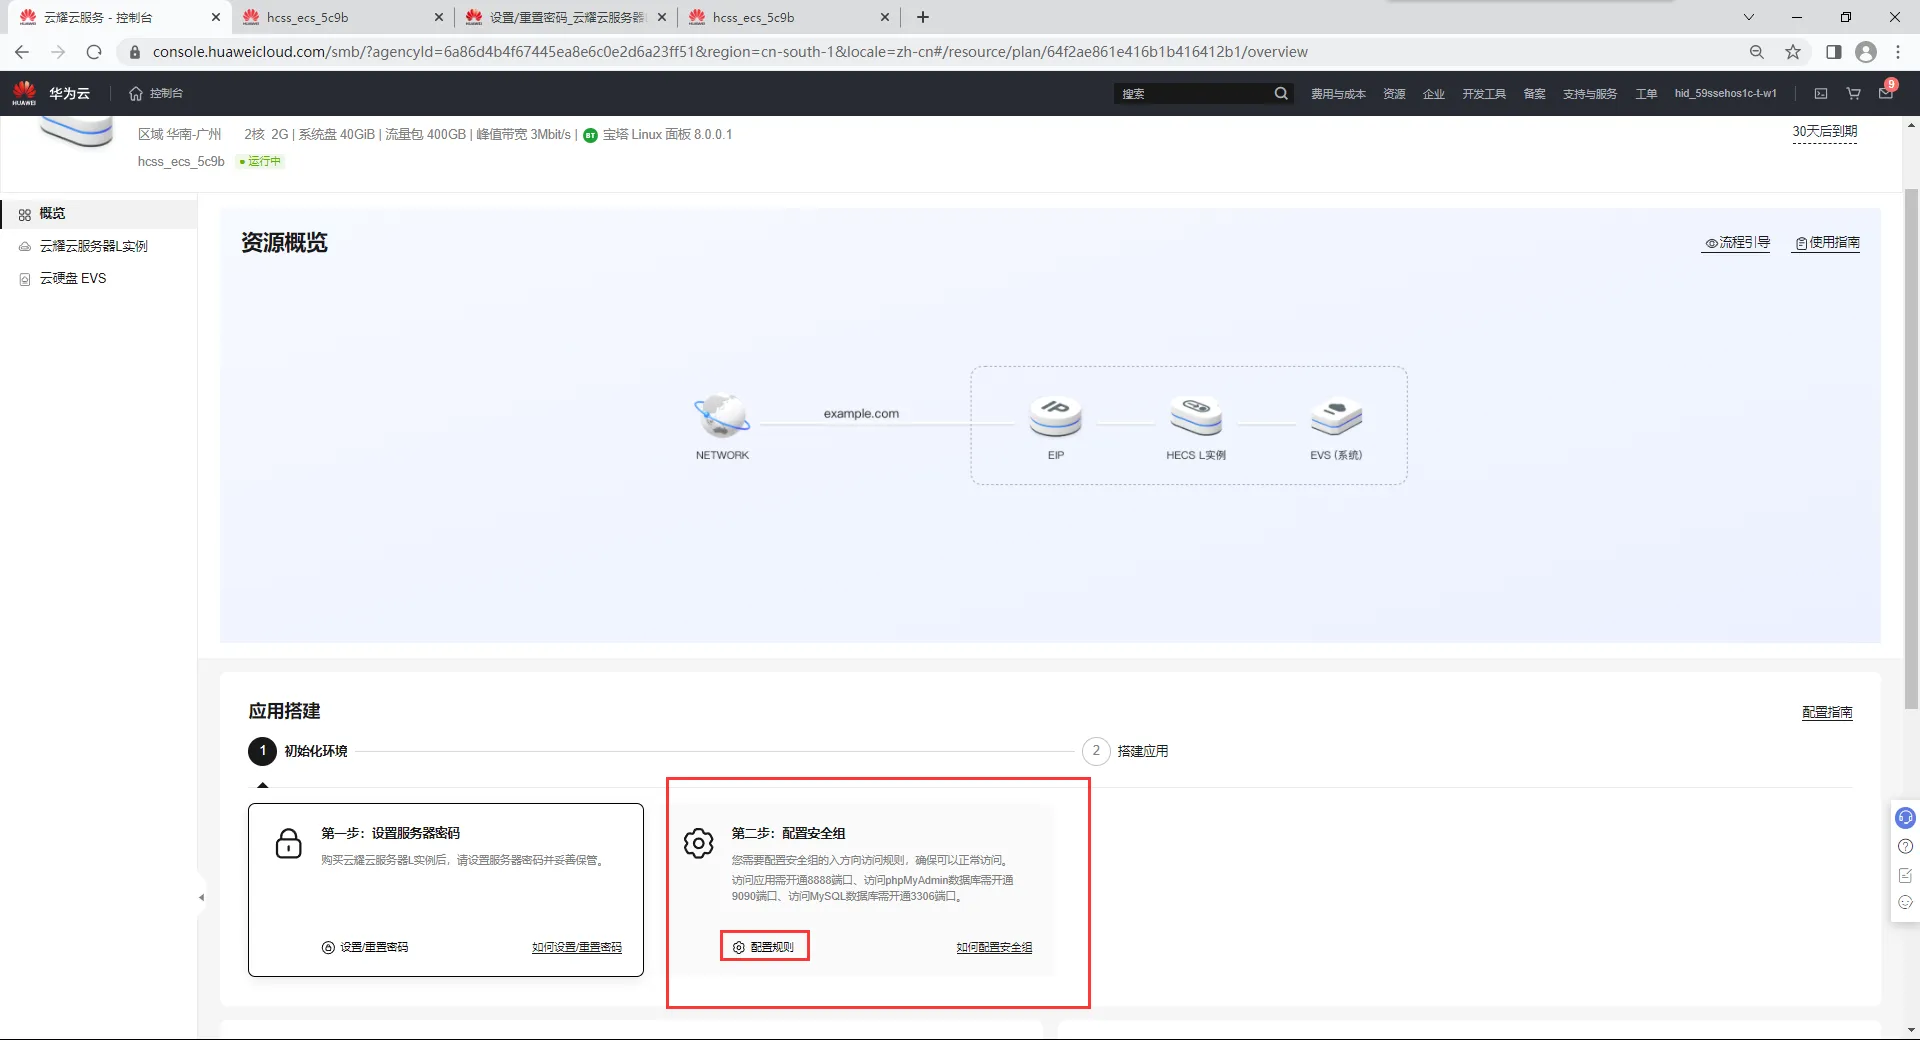
Task: Select 概览 in the left sidebar
Action: [x=99, y=214]
